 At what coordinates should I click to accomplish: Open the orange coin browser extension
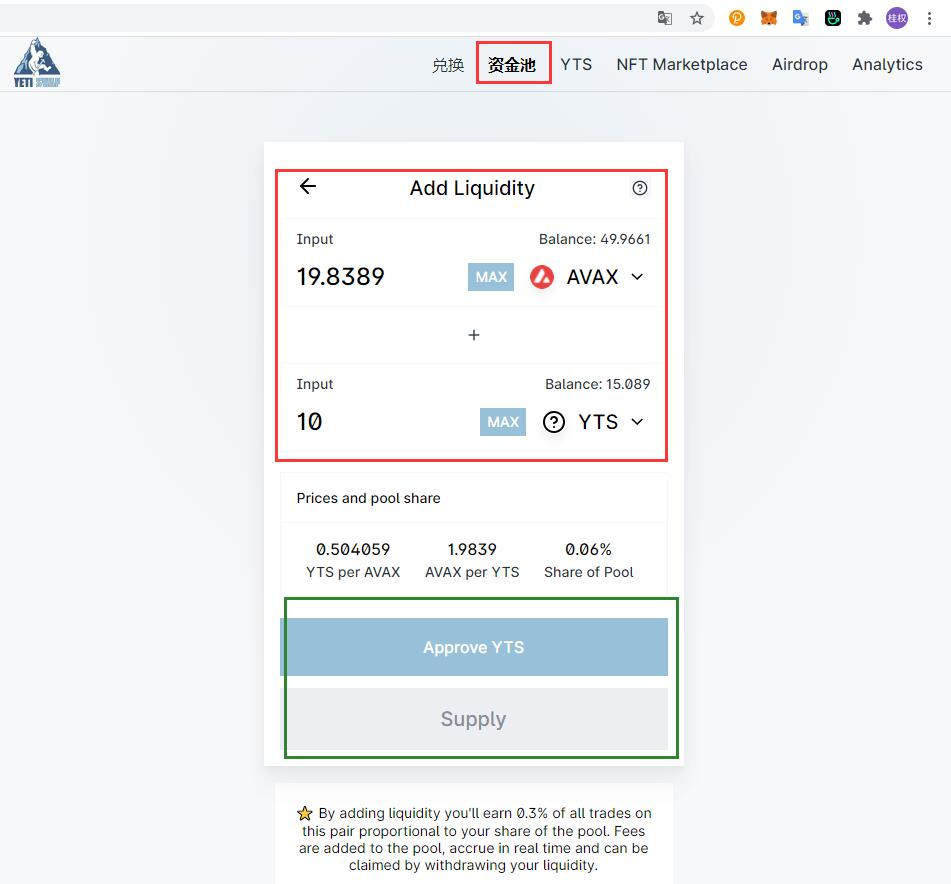pos(736,18)
